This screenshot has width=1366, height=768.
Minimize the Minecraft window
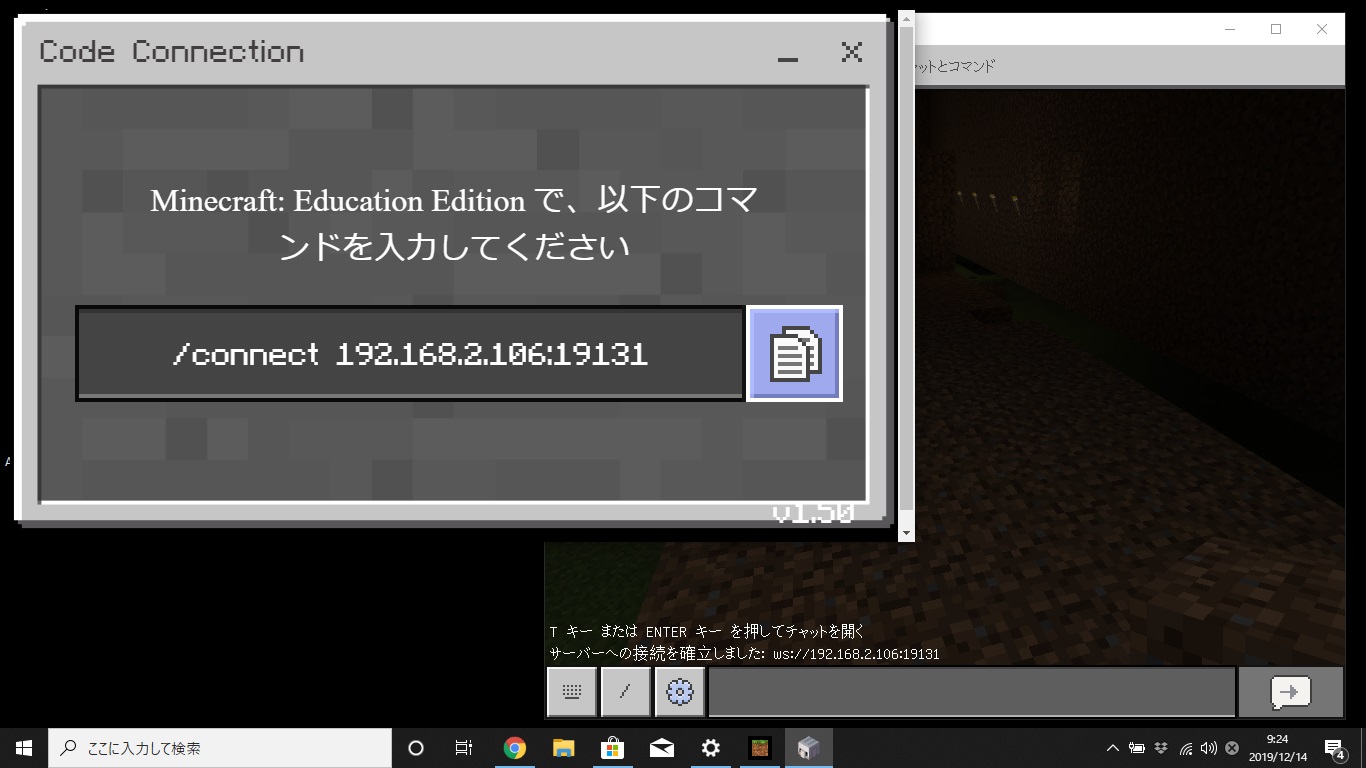1230,29
